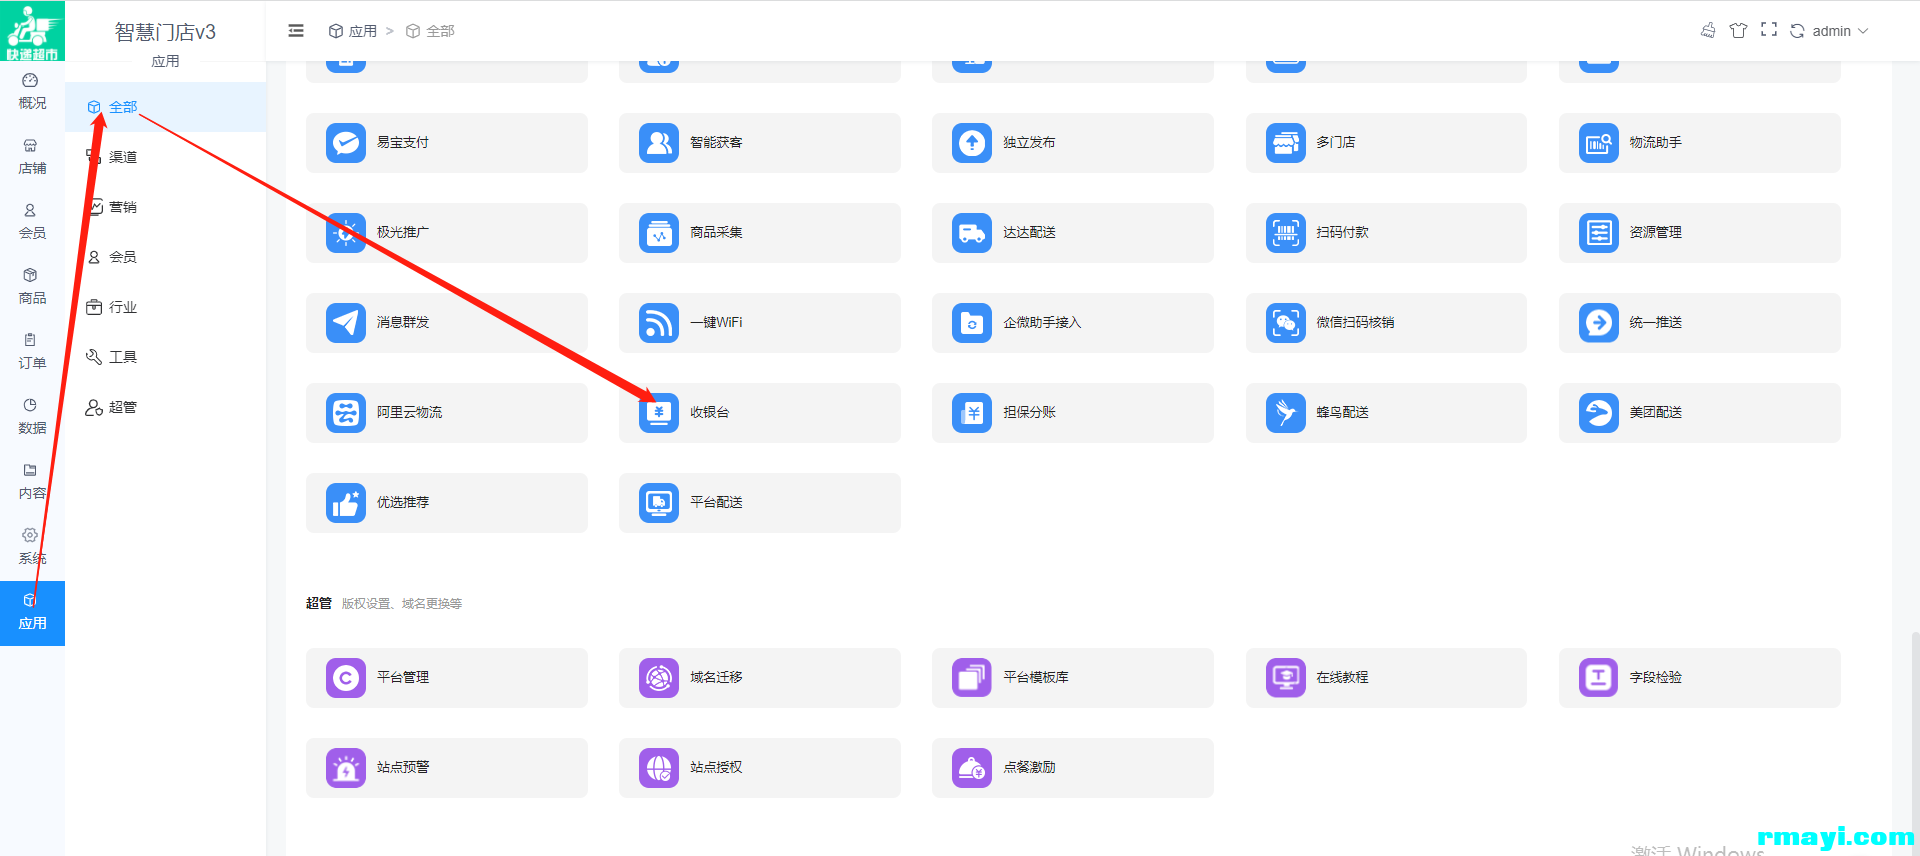Click the 应用 breadcrumb link
The height and width of the screenshot is (856, 1920).
click(353, 31)
